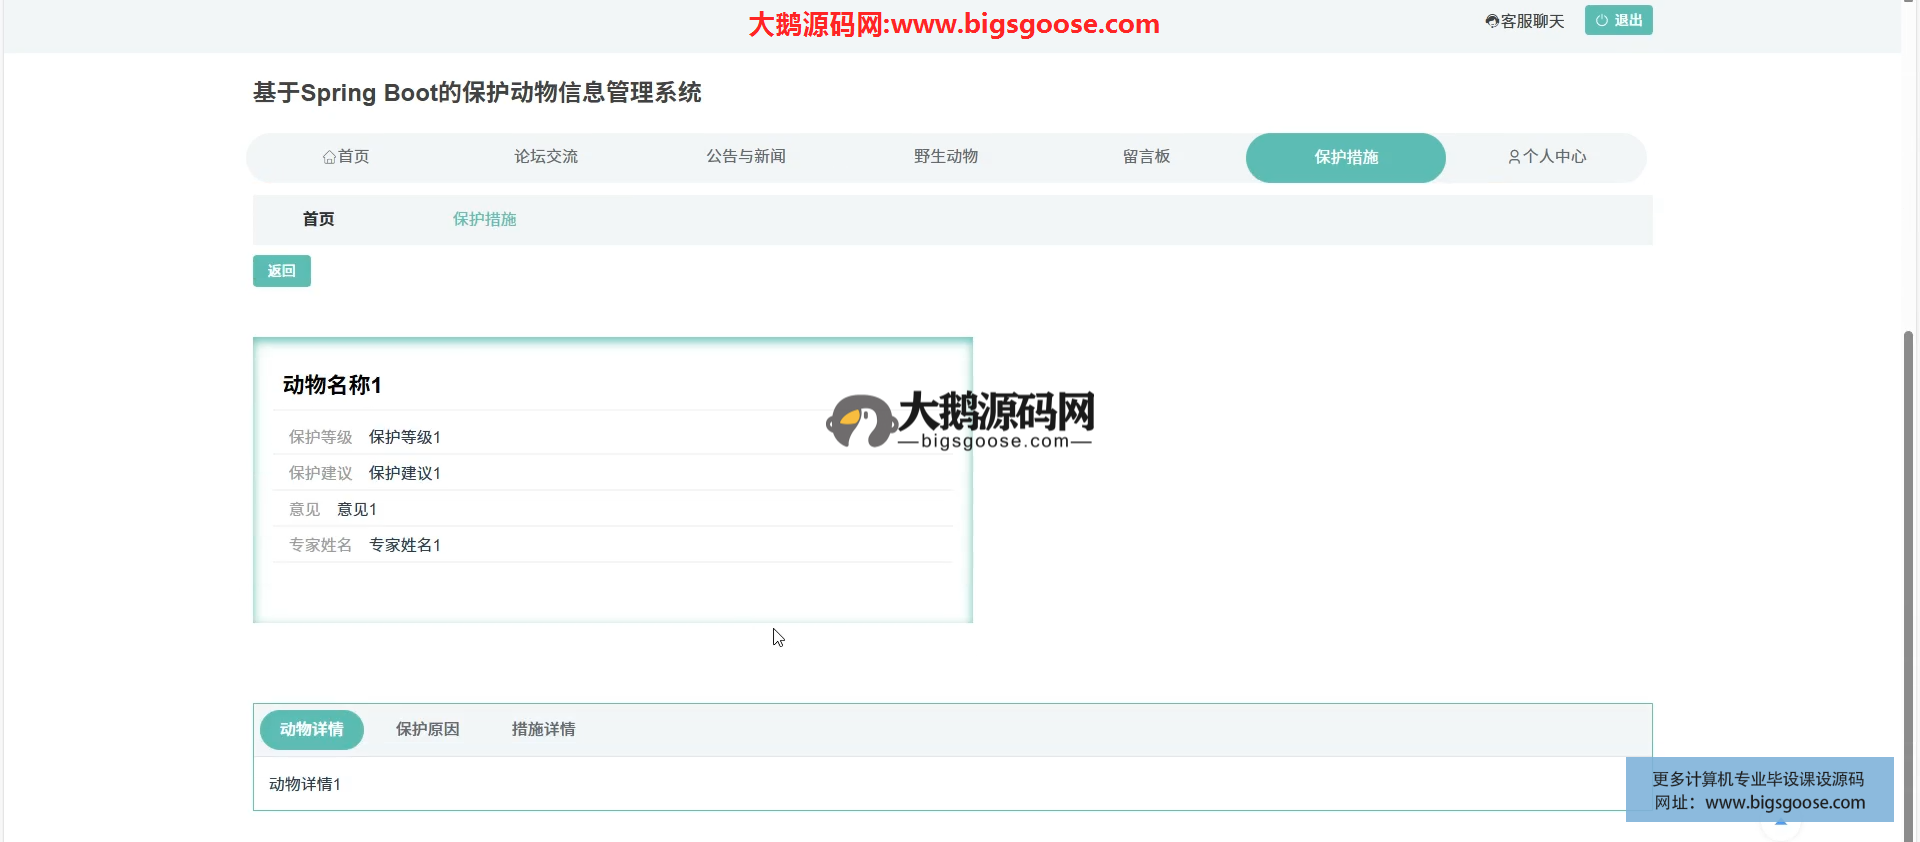The width and height of the screenshot is (1920, 842).
Task: Click the customer service headset icon
Action: pyautogui.click(x=1492, y=21)
